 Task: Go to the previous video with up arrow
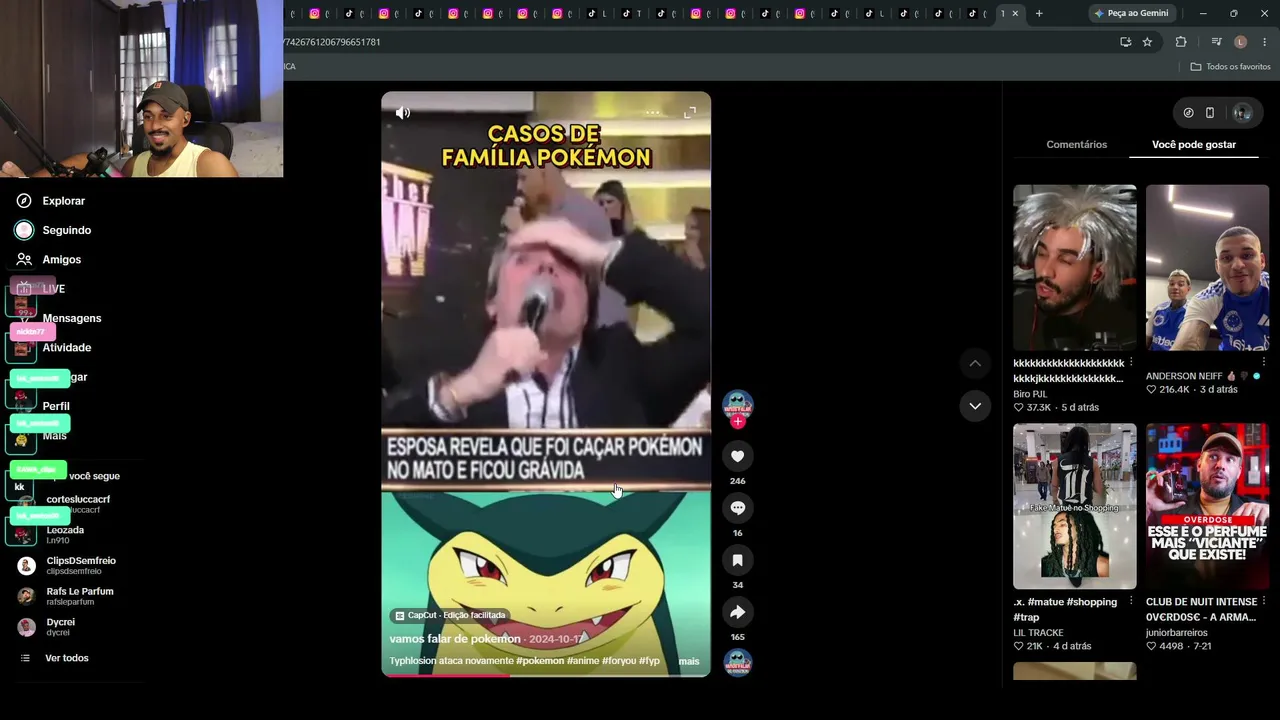tap(975, 363)
